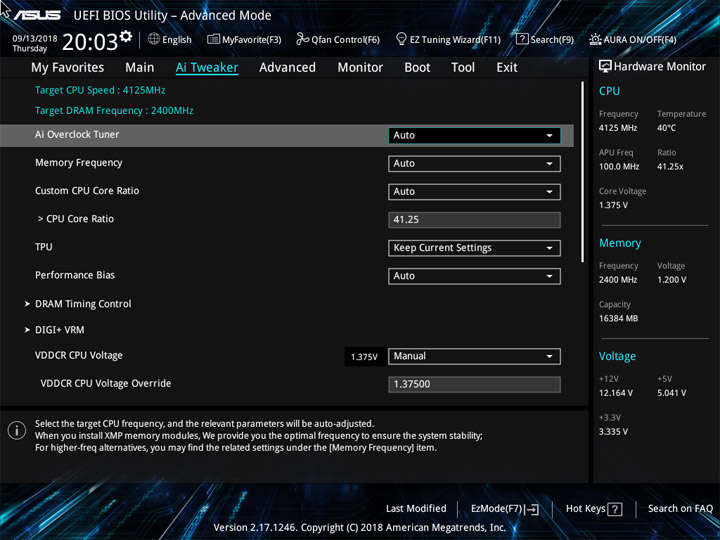This screenshot has width=720, height=540.
Task: Click the Core Voltage 1.375 V value
Action: (613, 205)
